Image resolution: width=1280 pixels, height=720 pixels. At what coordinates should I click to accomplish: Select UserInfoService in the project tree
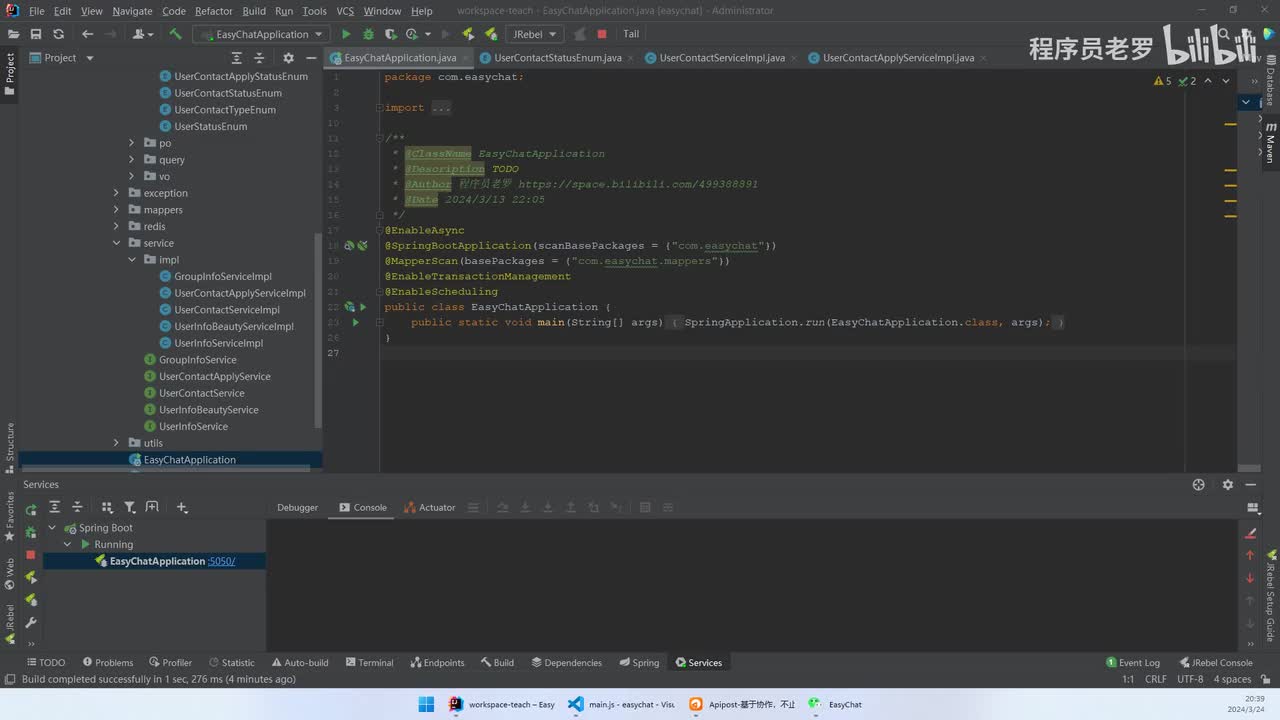[x=193, y=426]
